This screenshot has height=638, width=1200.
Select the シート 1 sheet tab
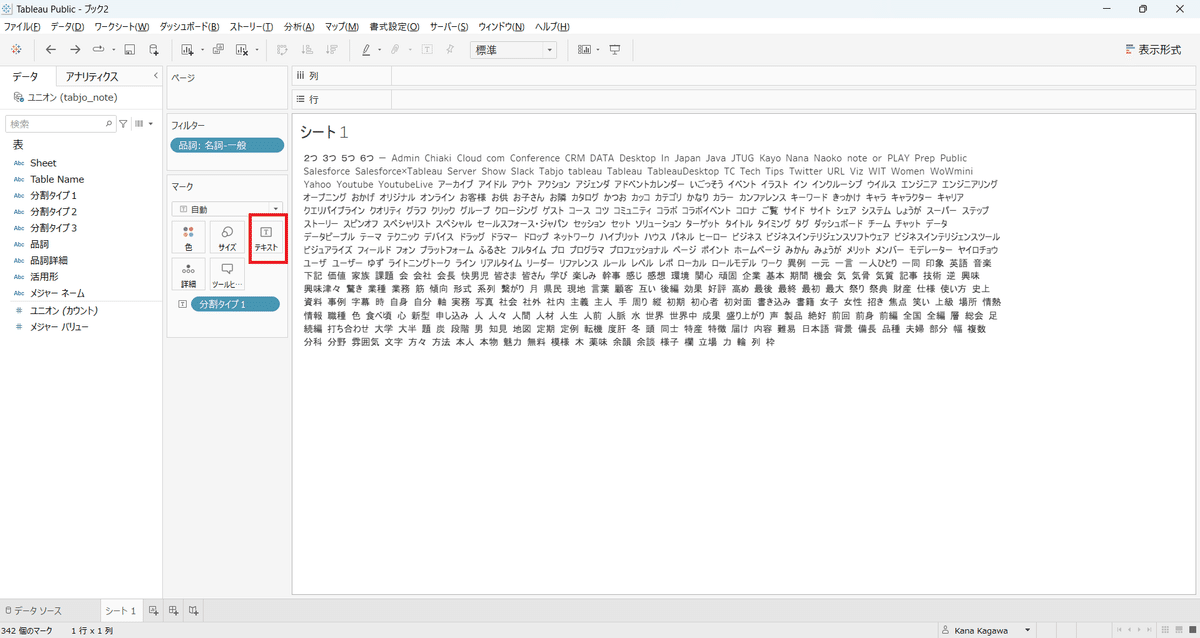120,610
